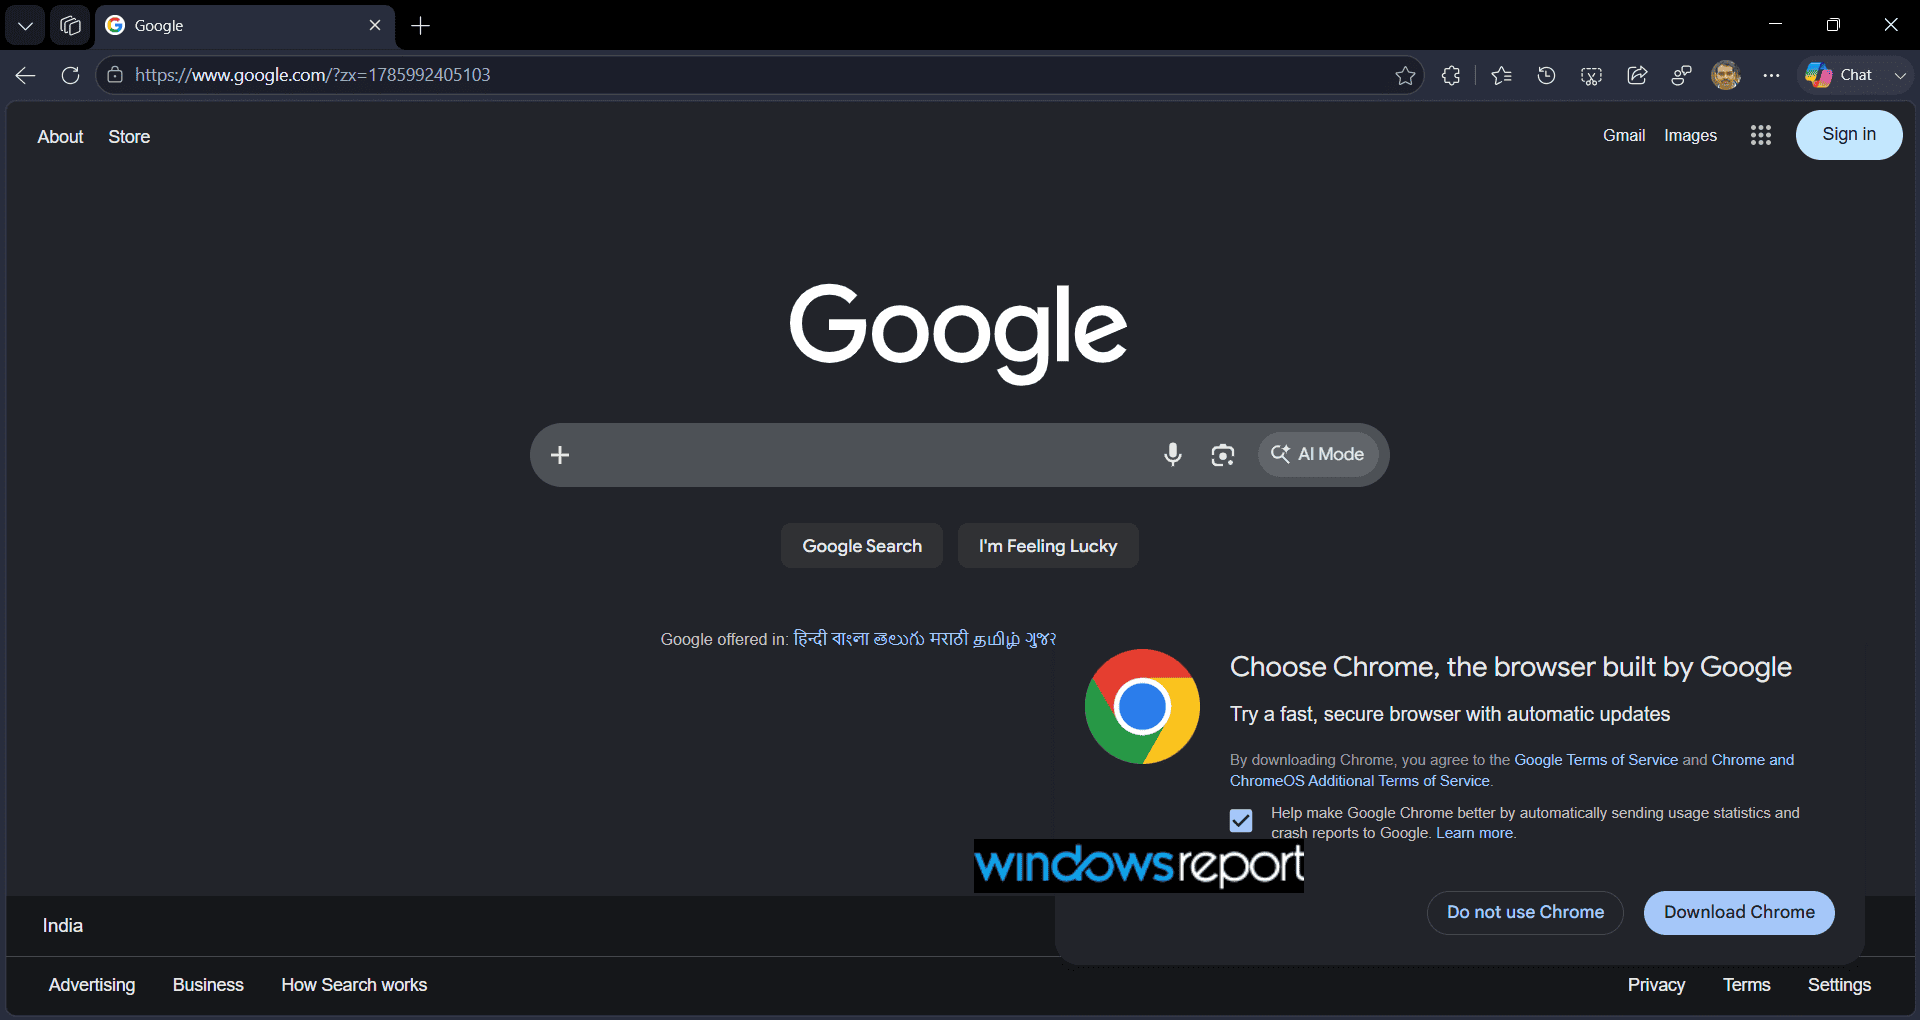1920x1020 pixels.
Task: Open the Settings and more ellipsis menu
Action: click(1771, 75)
